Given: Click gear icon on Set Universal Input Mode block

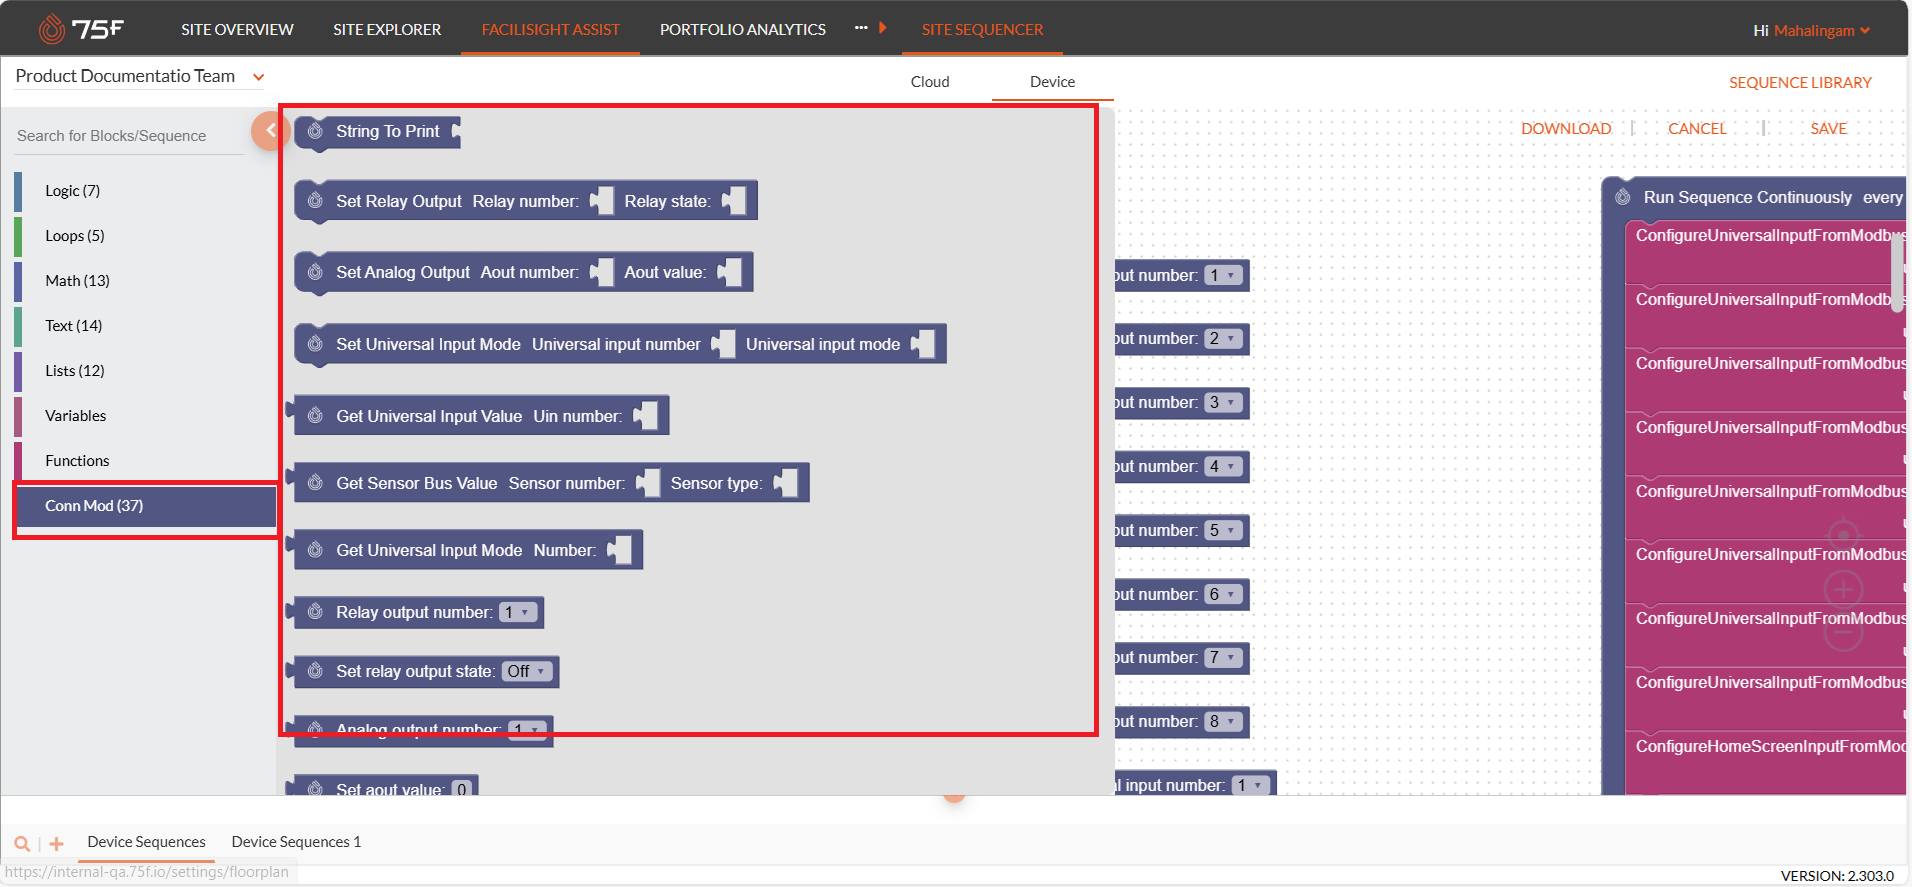Looking at the screenshot, I should (315, 344).
